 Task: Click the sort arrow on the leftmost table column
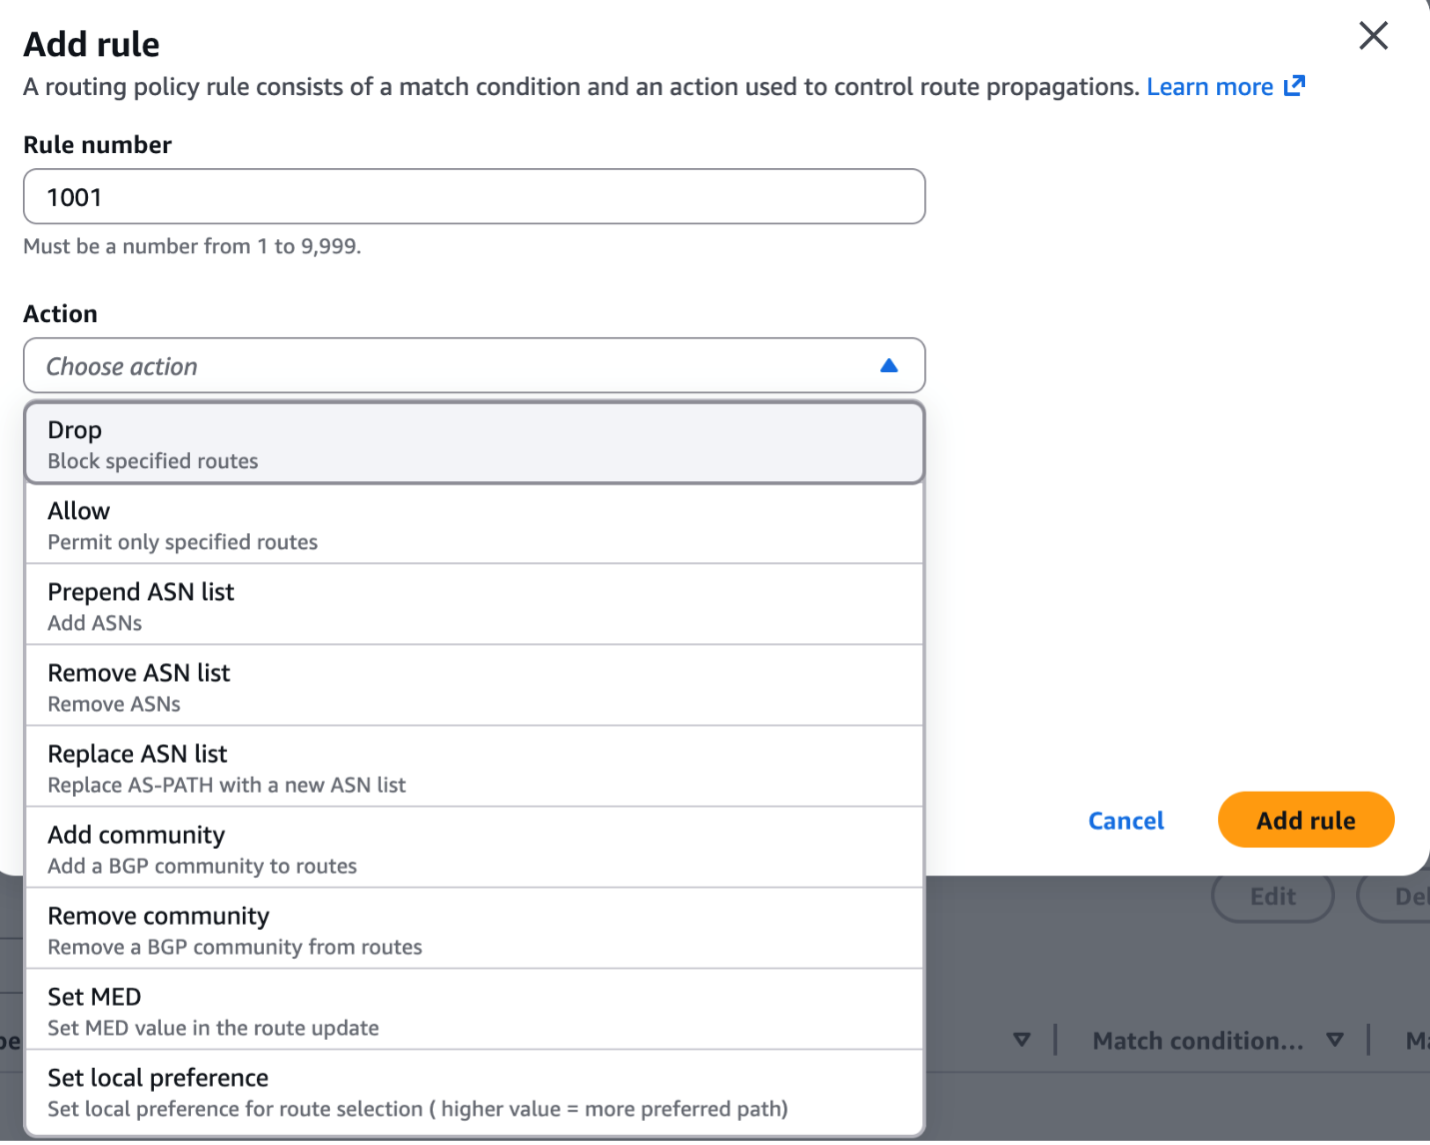point(1023,1040)
